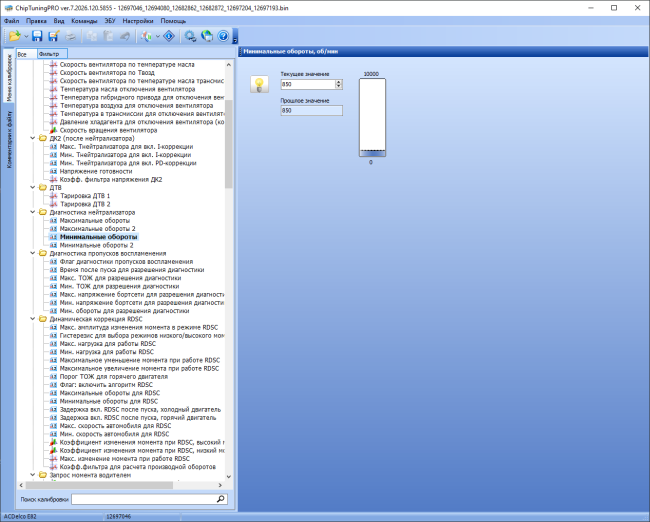Collapse the ДТВ folder
Image resolution: width=650 pixels, height=522 pixels.
click(x=33, y=187)
